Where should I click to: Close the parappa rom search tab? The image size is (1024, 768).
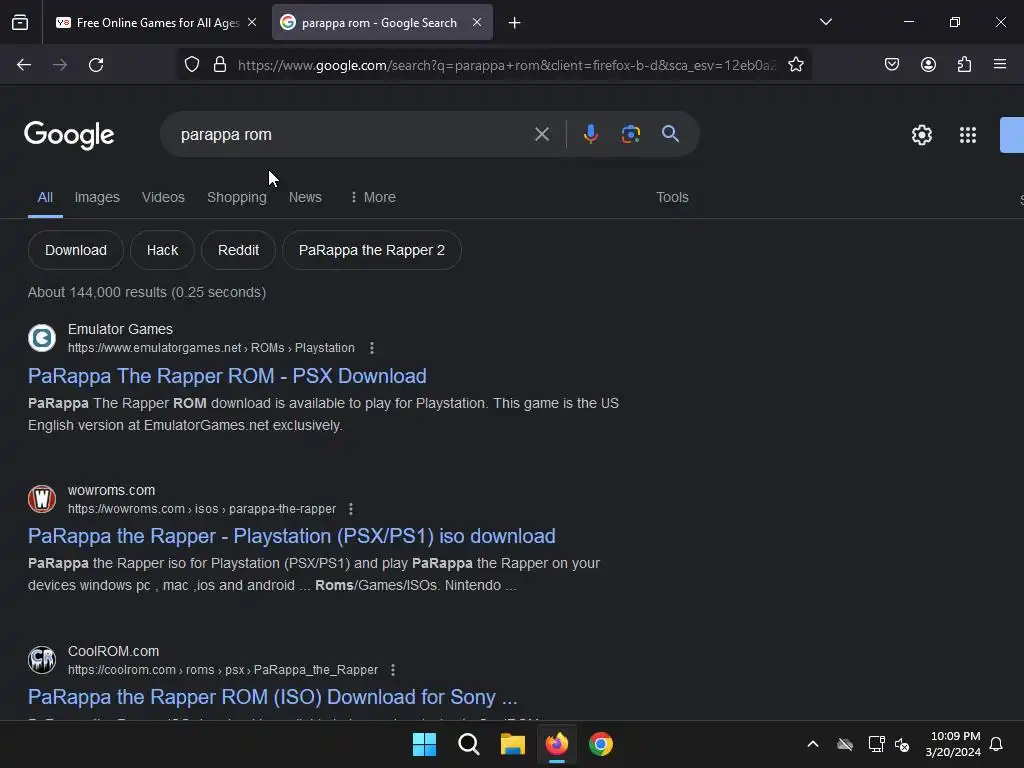477,23
